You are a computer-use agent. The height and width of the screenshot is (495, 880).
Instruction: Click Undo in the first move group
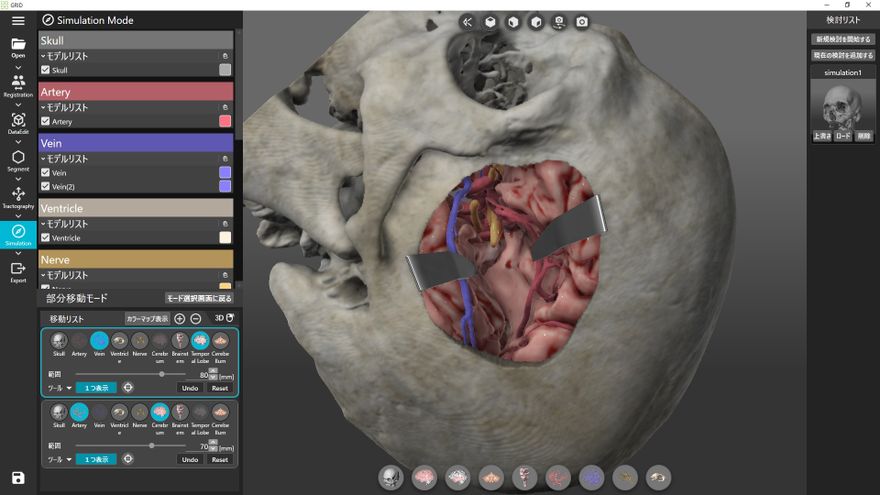190,388
